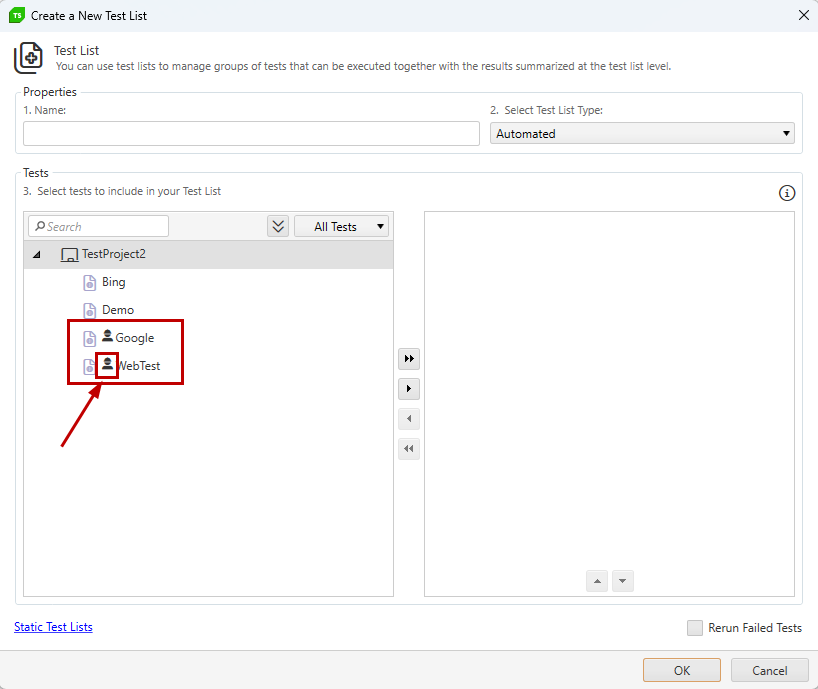This screenshot has width=818, height=689.
Task: Add selected test with the single right arrow
Action: click(x=409, y=389)
